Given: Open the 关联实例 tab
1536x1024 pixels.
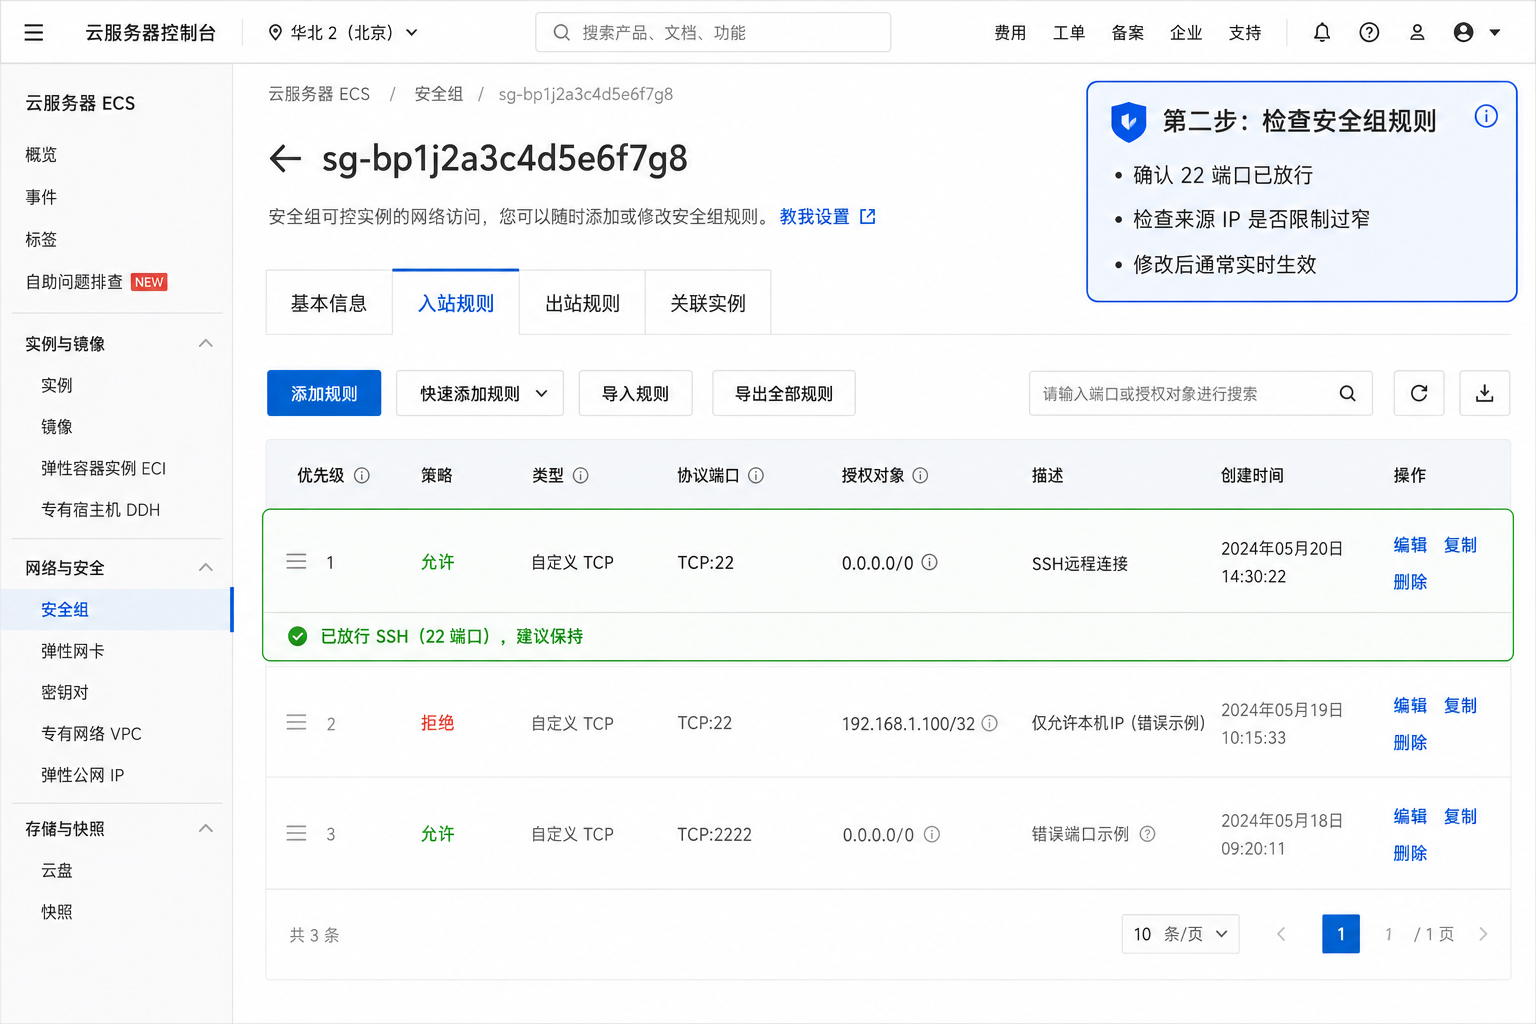Looking at the screenshot, I should (x=708, y=303).
